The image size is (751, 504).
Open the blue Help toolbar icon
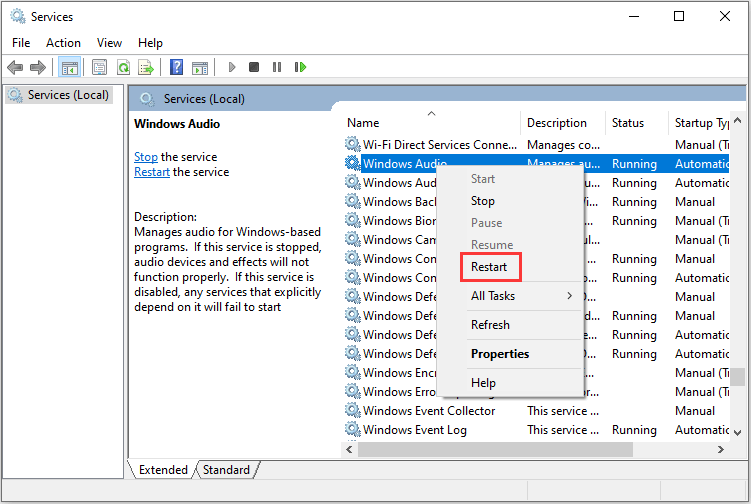coord(176,67)
